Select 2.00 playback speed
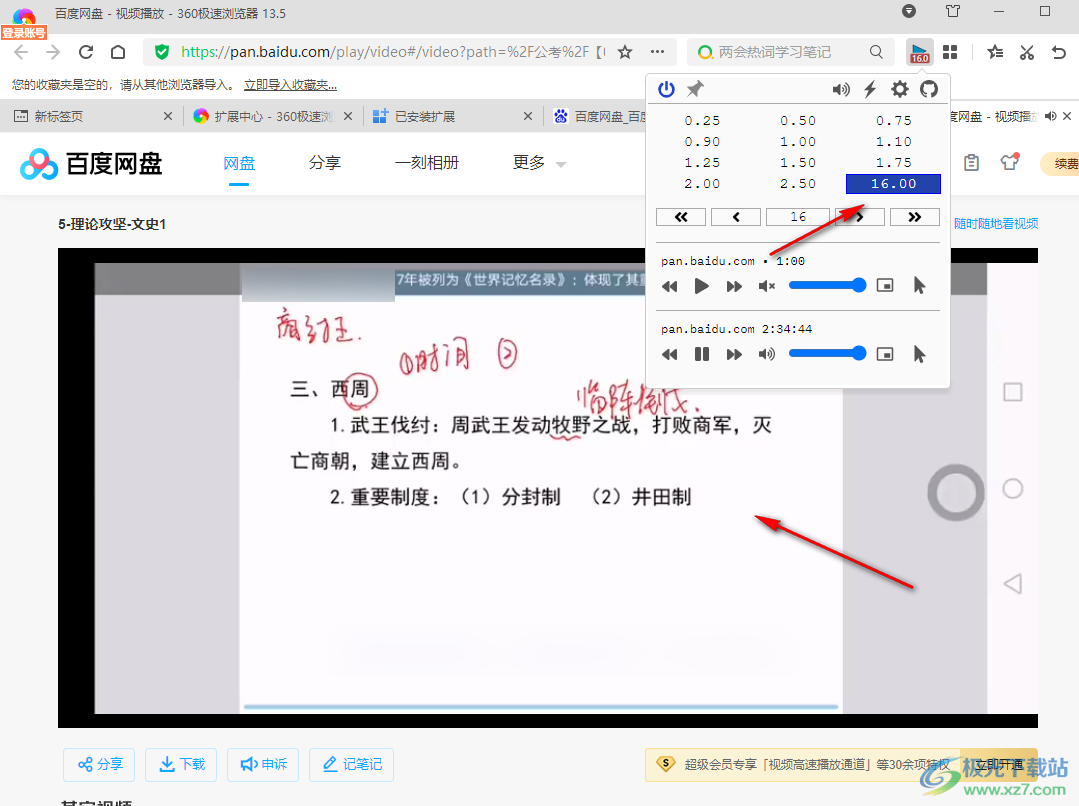Image resolution: width=1079 pixels, height=806 pixels. point(702,184)
